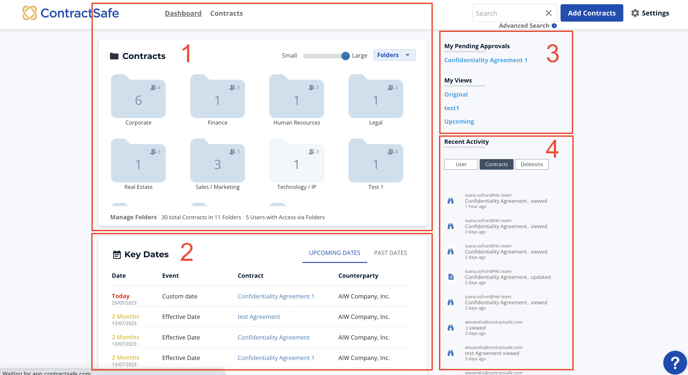Click the blue help question mark icon
This screenshot has width=688, height=375.
click(675, 362)
